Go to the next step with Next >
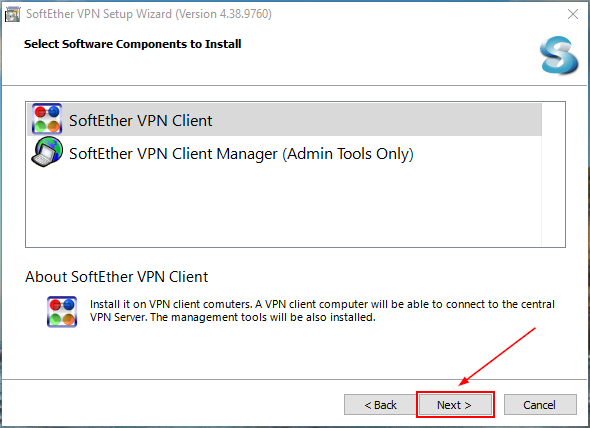 pos(455,405)
